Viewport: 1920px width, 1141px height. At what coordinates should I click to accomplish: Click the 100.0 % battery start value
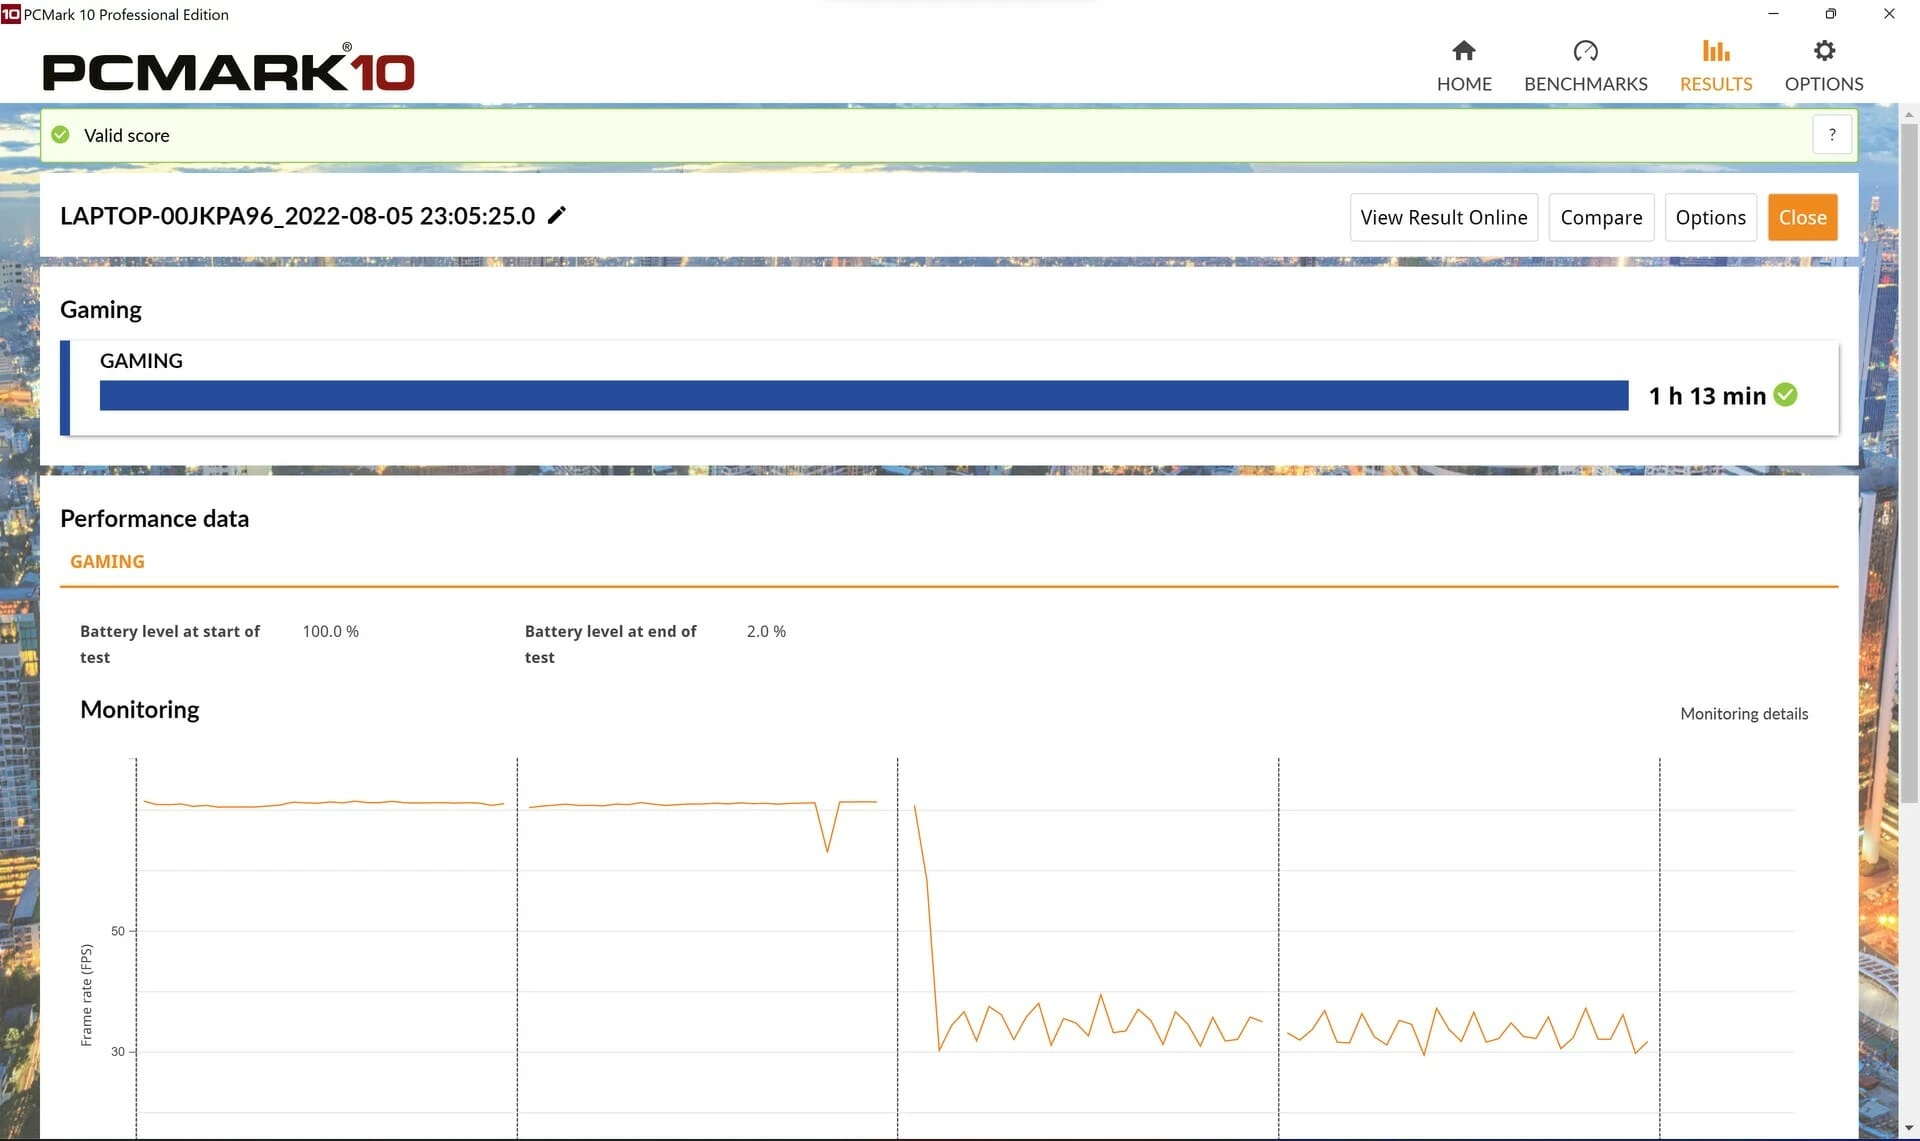pyautogui.click(x=331, y=632)
